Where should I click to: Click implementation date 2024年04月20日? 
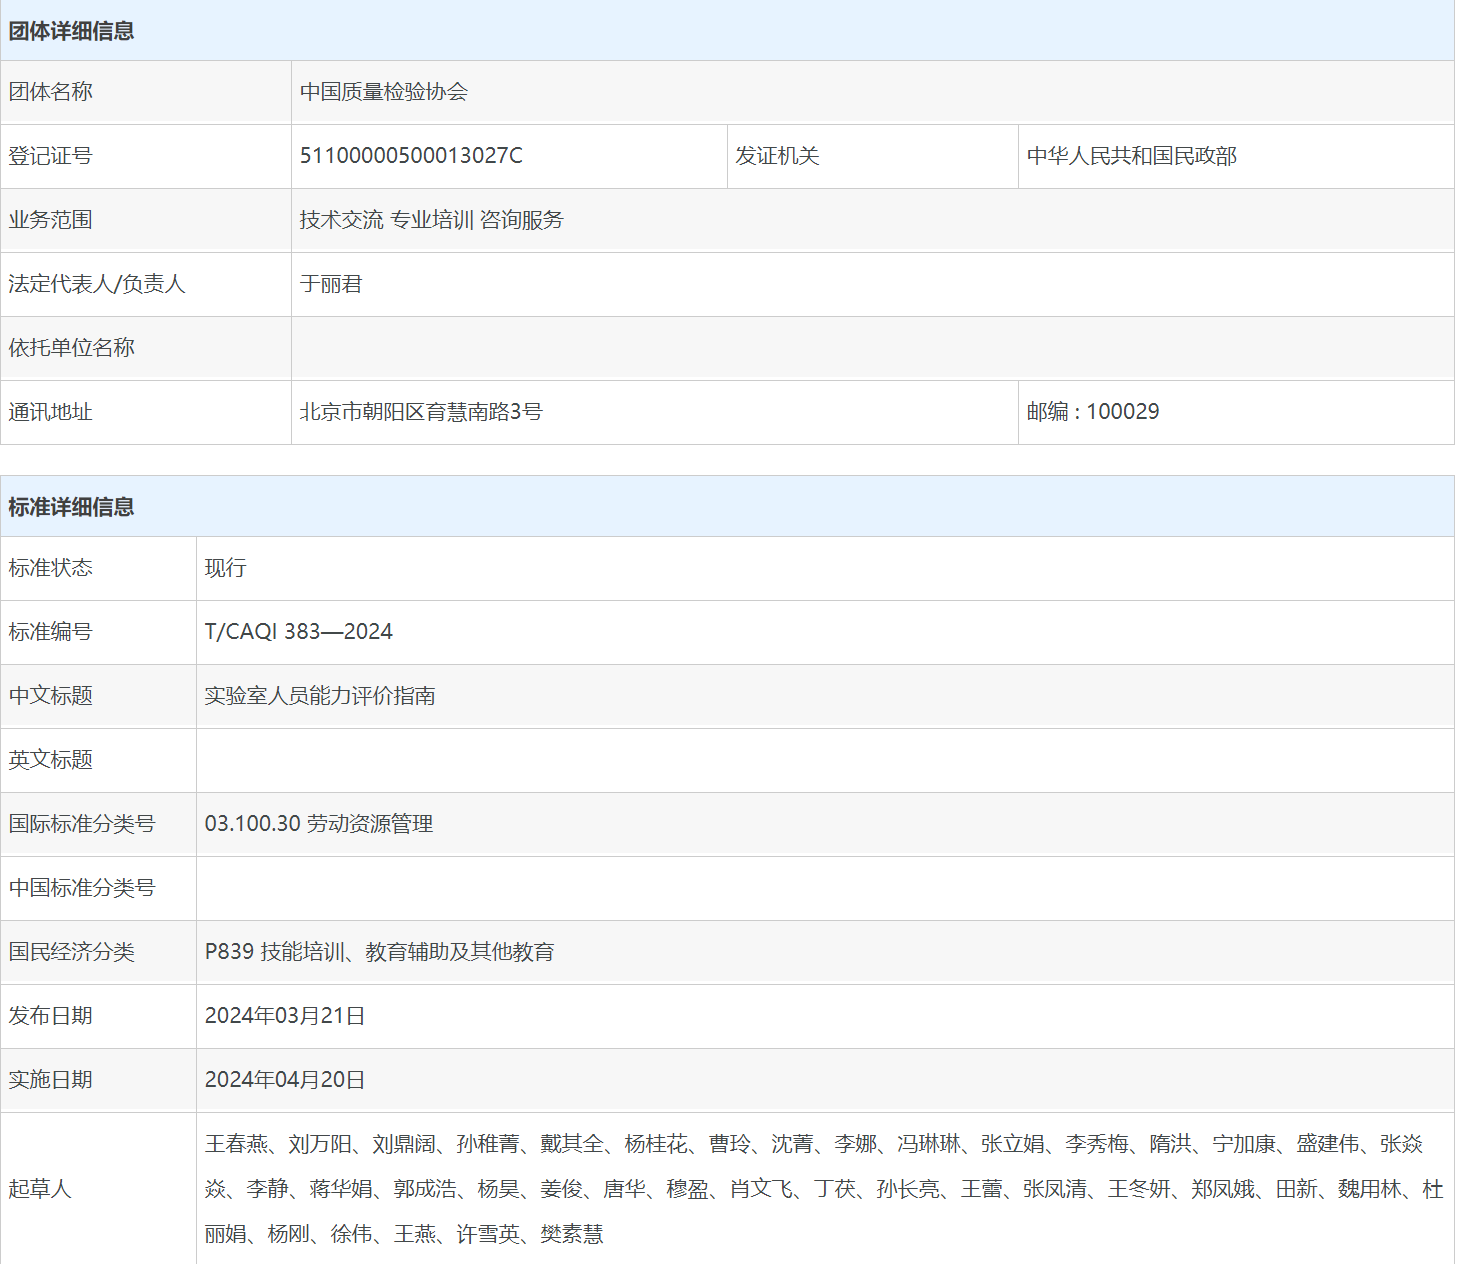point(285,1080)
